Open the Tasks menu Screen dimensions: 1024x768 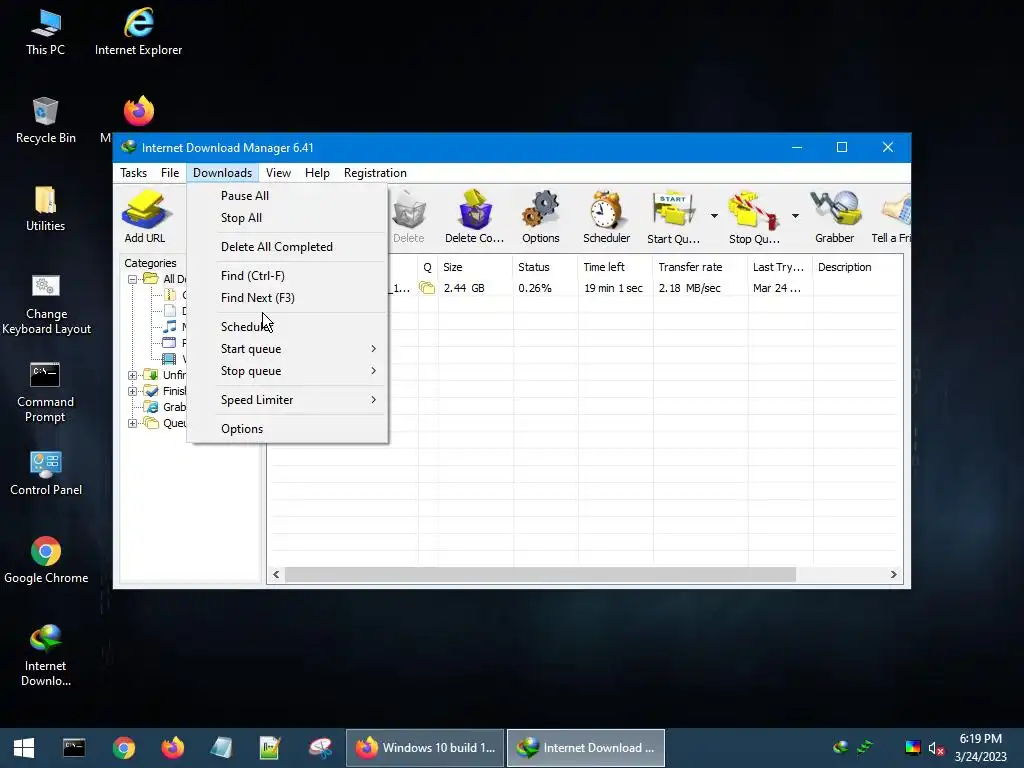(x=133, y=173)
